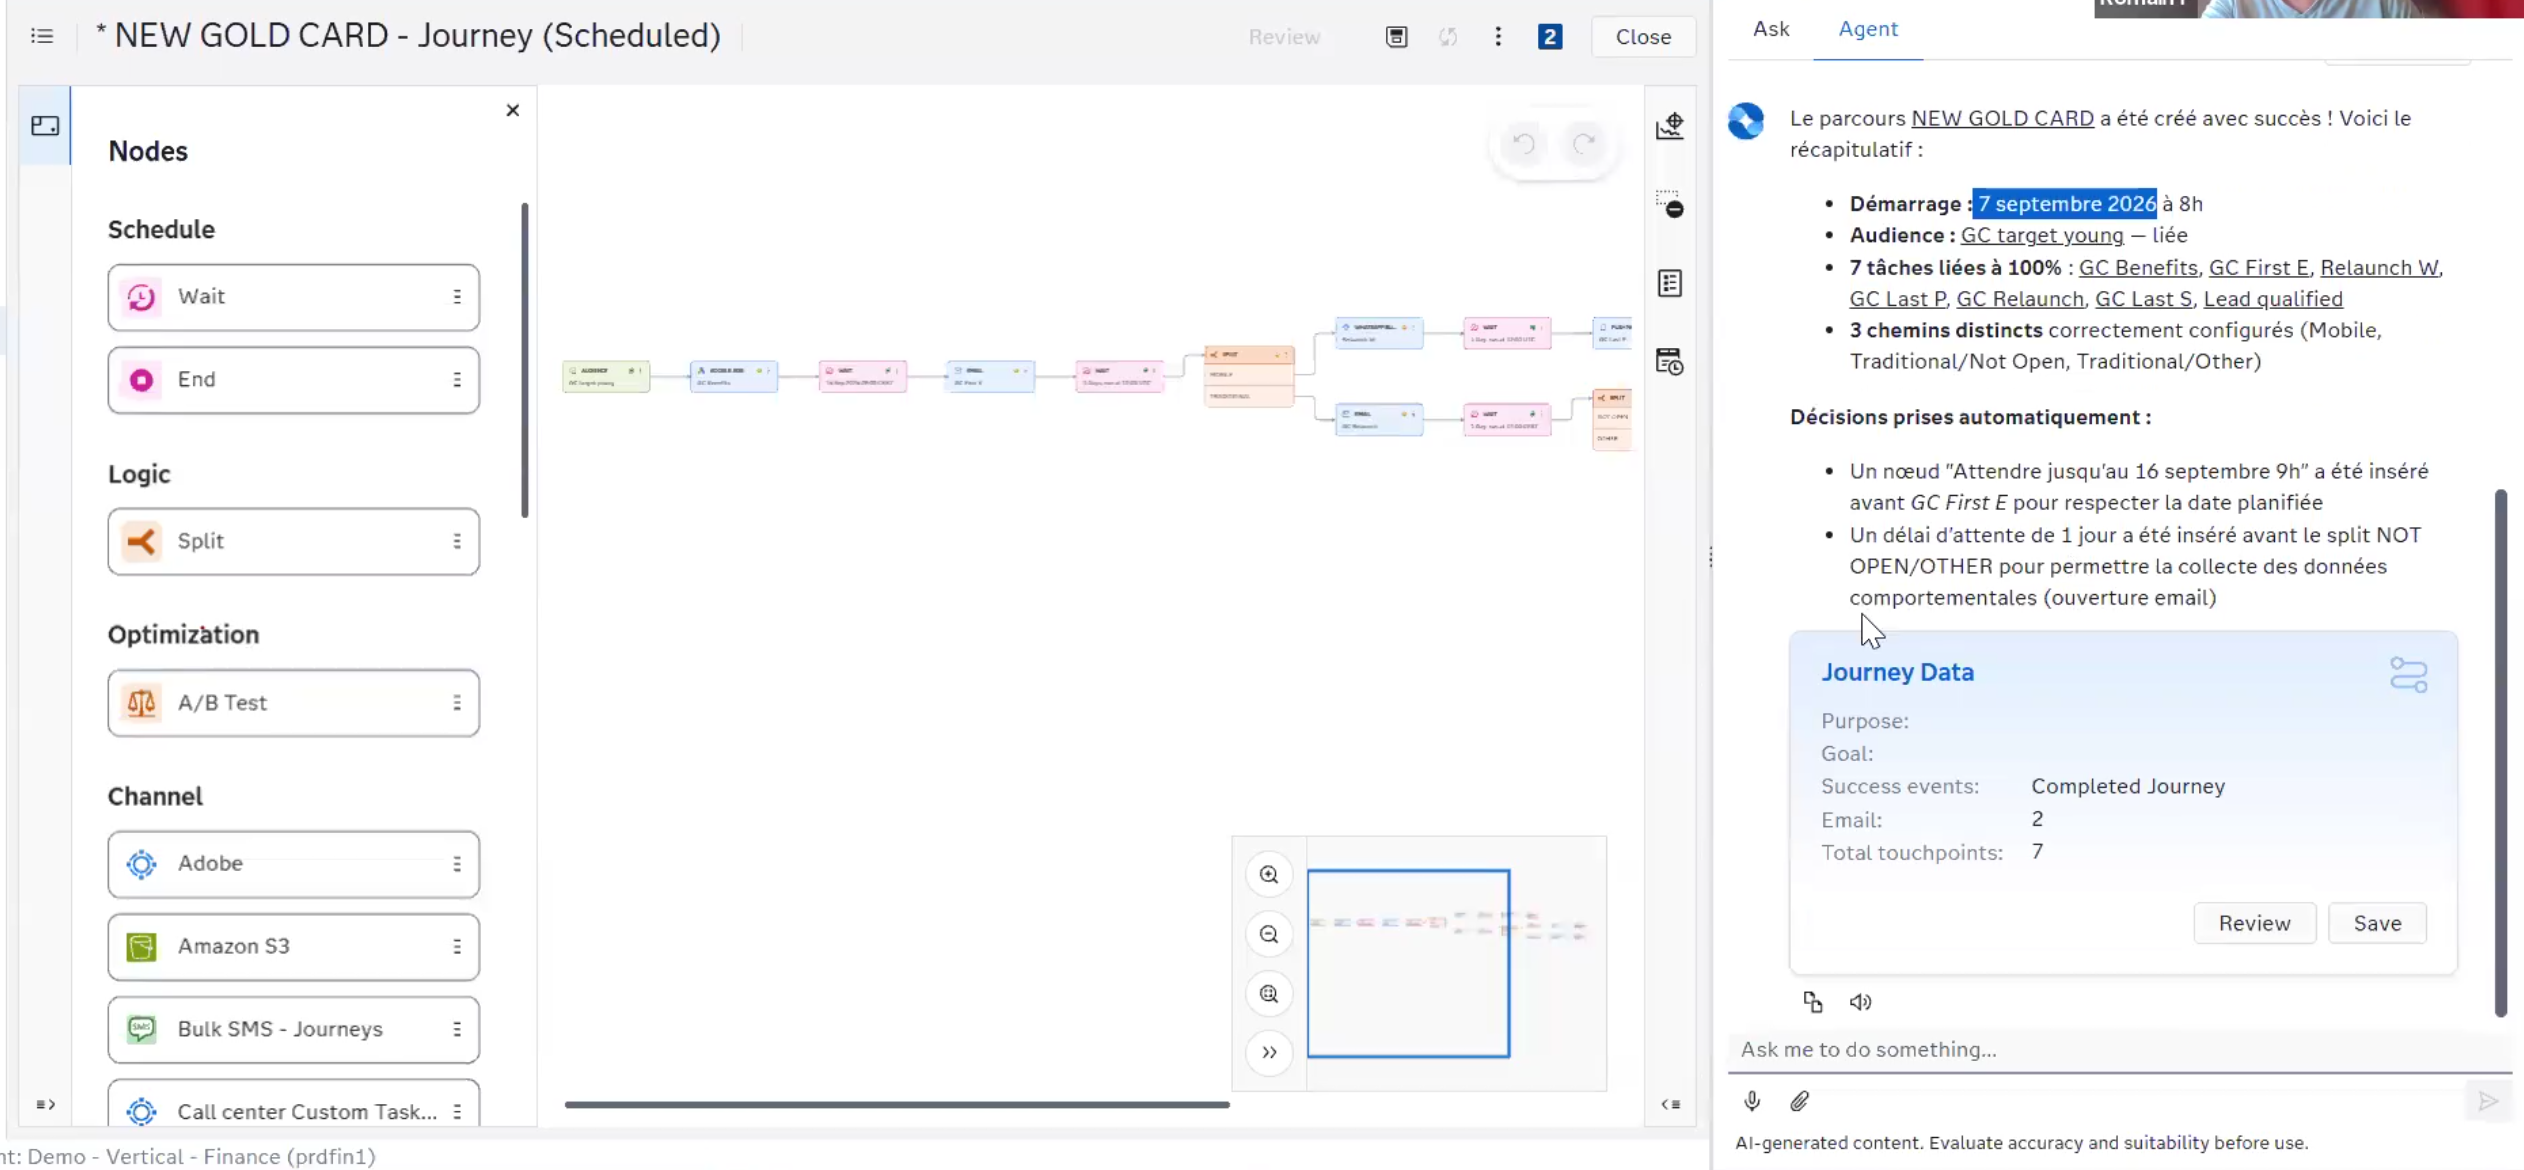This screenshot has height=1170, width=2524.
Task: Collapse the minimap with double chevron
Action: point(1269,1052)
